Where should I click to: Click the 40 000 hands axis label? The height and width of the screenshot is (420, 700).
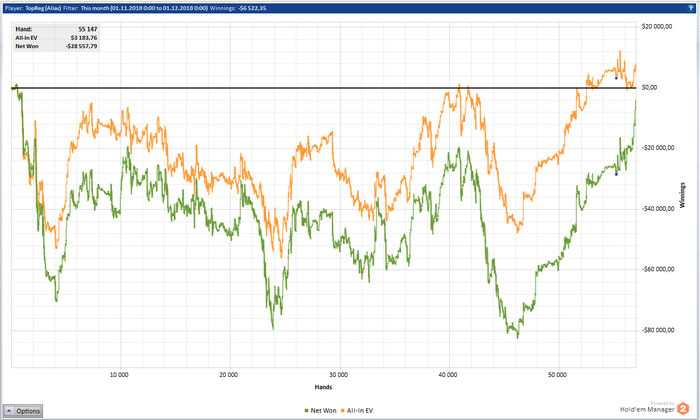pos(448,375)
